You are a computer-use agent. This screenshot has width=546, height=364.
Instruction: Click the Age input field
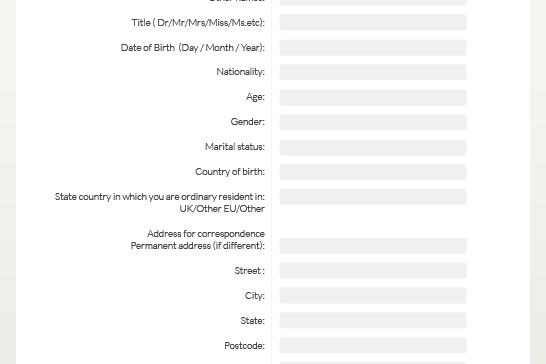(x=373, y=97)
